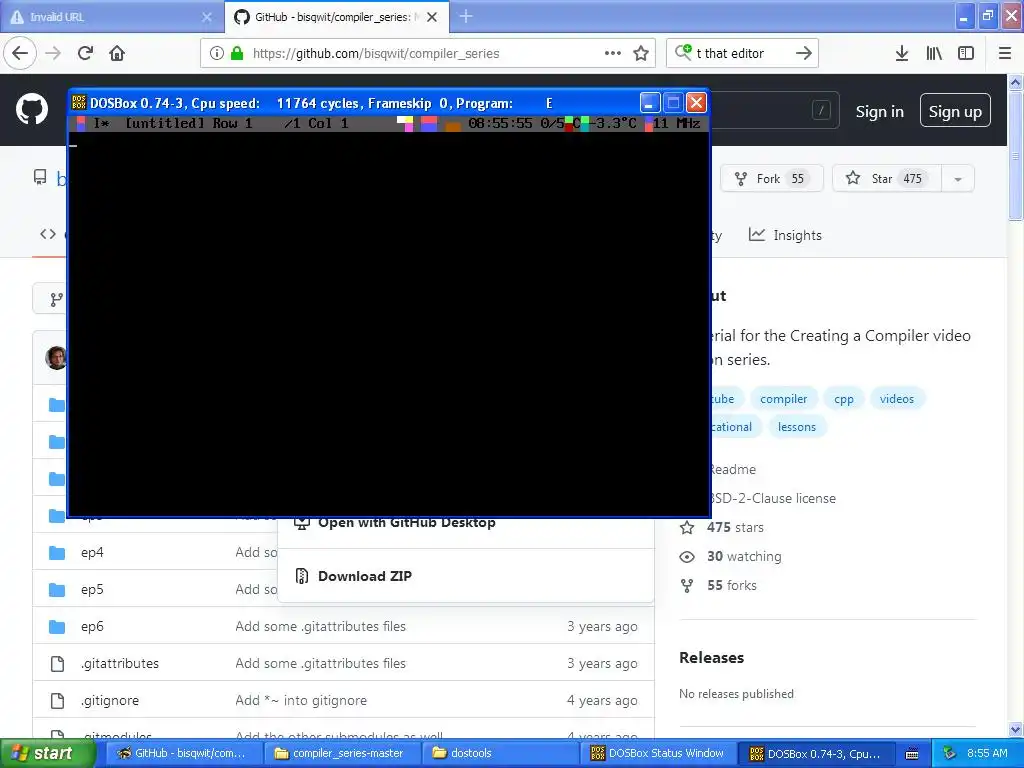
Task: Fork the repository
Action: pyautogui.click(x=771, y=178)
